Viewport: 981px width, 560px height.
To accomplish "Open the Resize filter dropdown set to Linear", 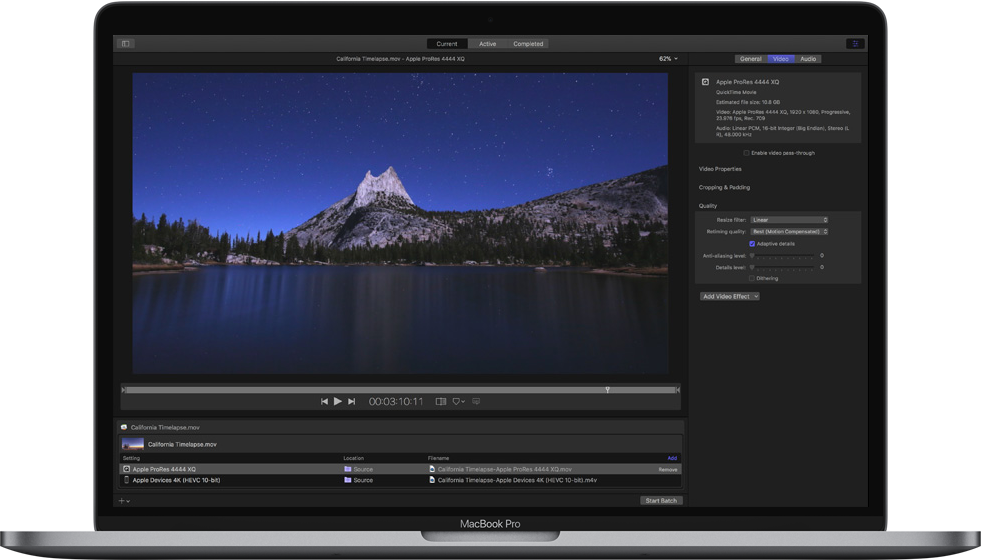I will [x=789, y=220].
